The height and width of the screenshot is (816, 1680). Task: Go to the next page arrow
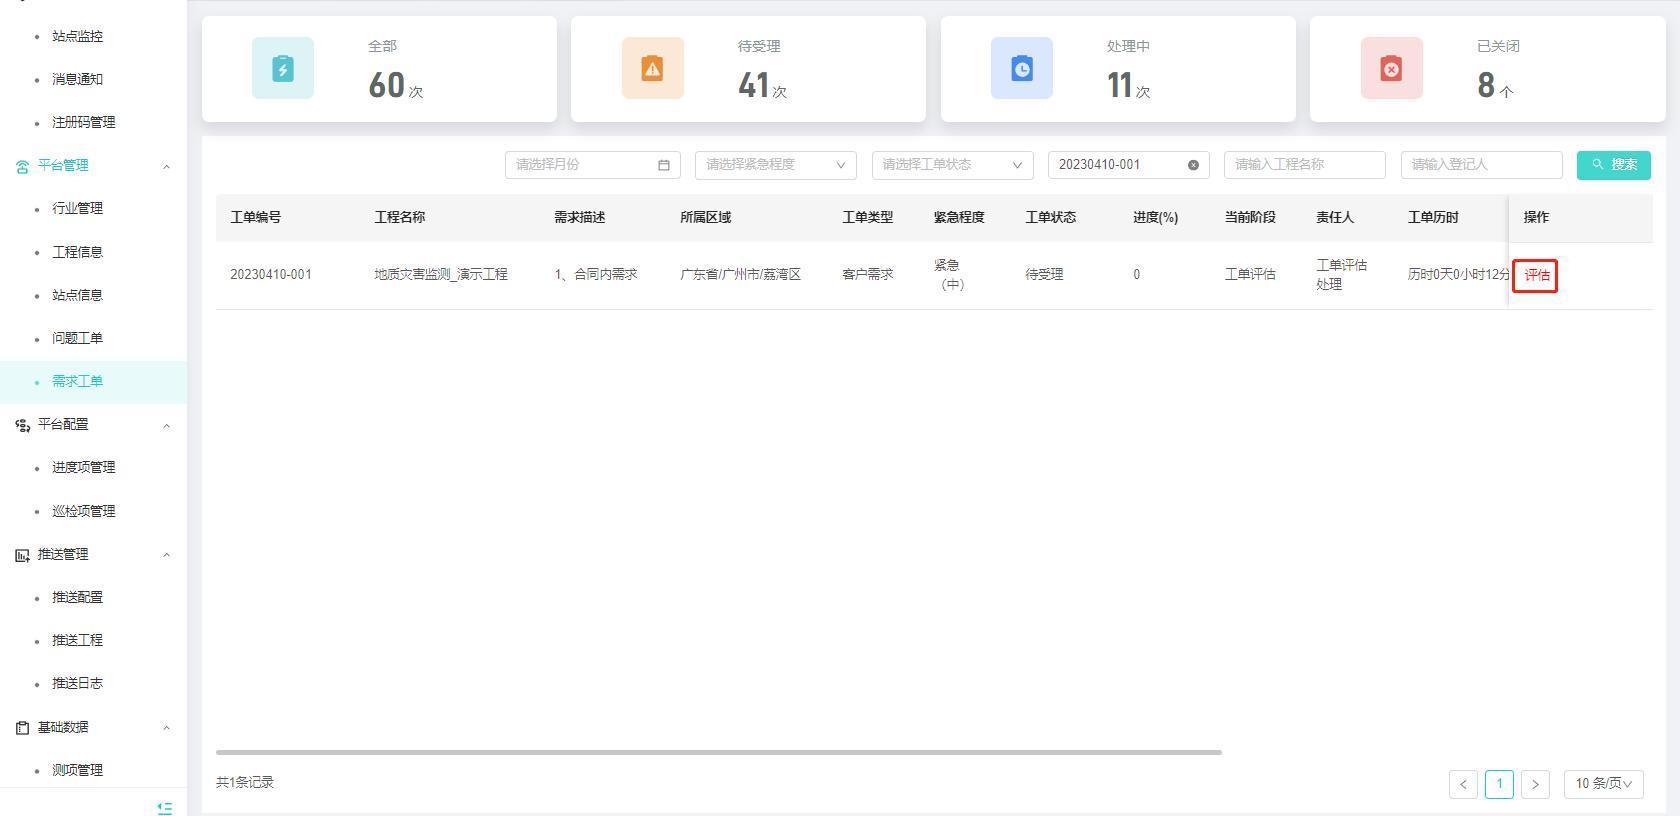click(1535, 784)
